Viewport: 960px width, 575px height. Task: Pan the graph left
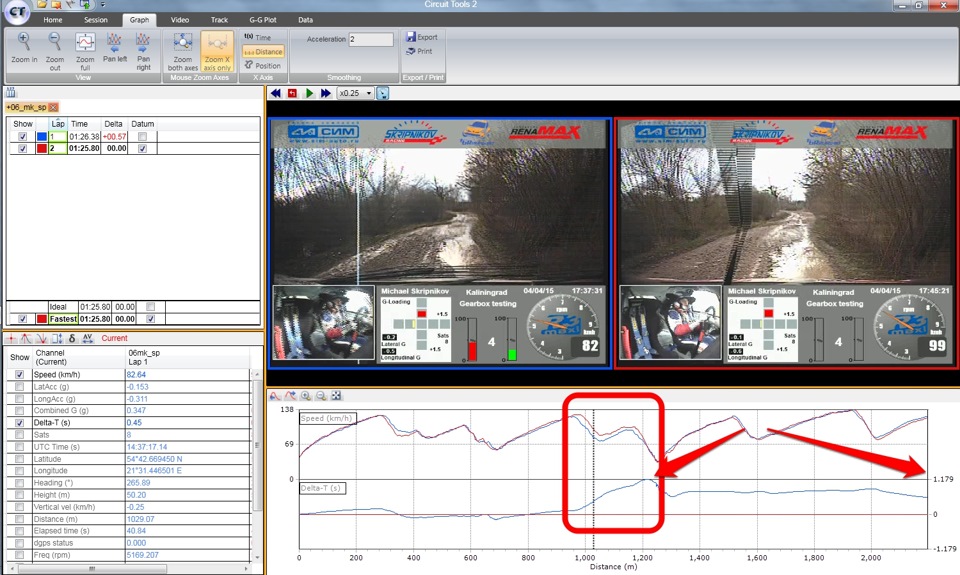114,48
